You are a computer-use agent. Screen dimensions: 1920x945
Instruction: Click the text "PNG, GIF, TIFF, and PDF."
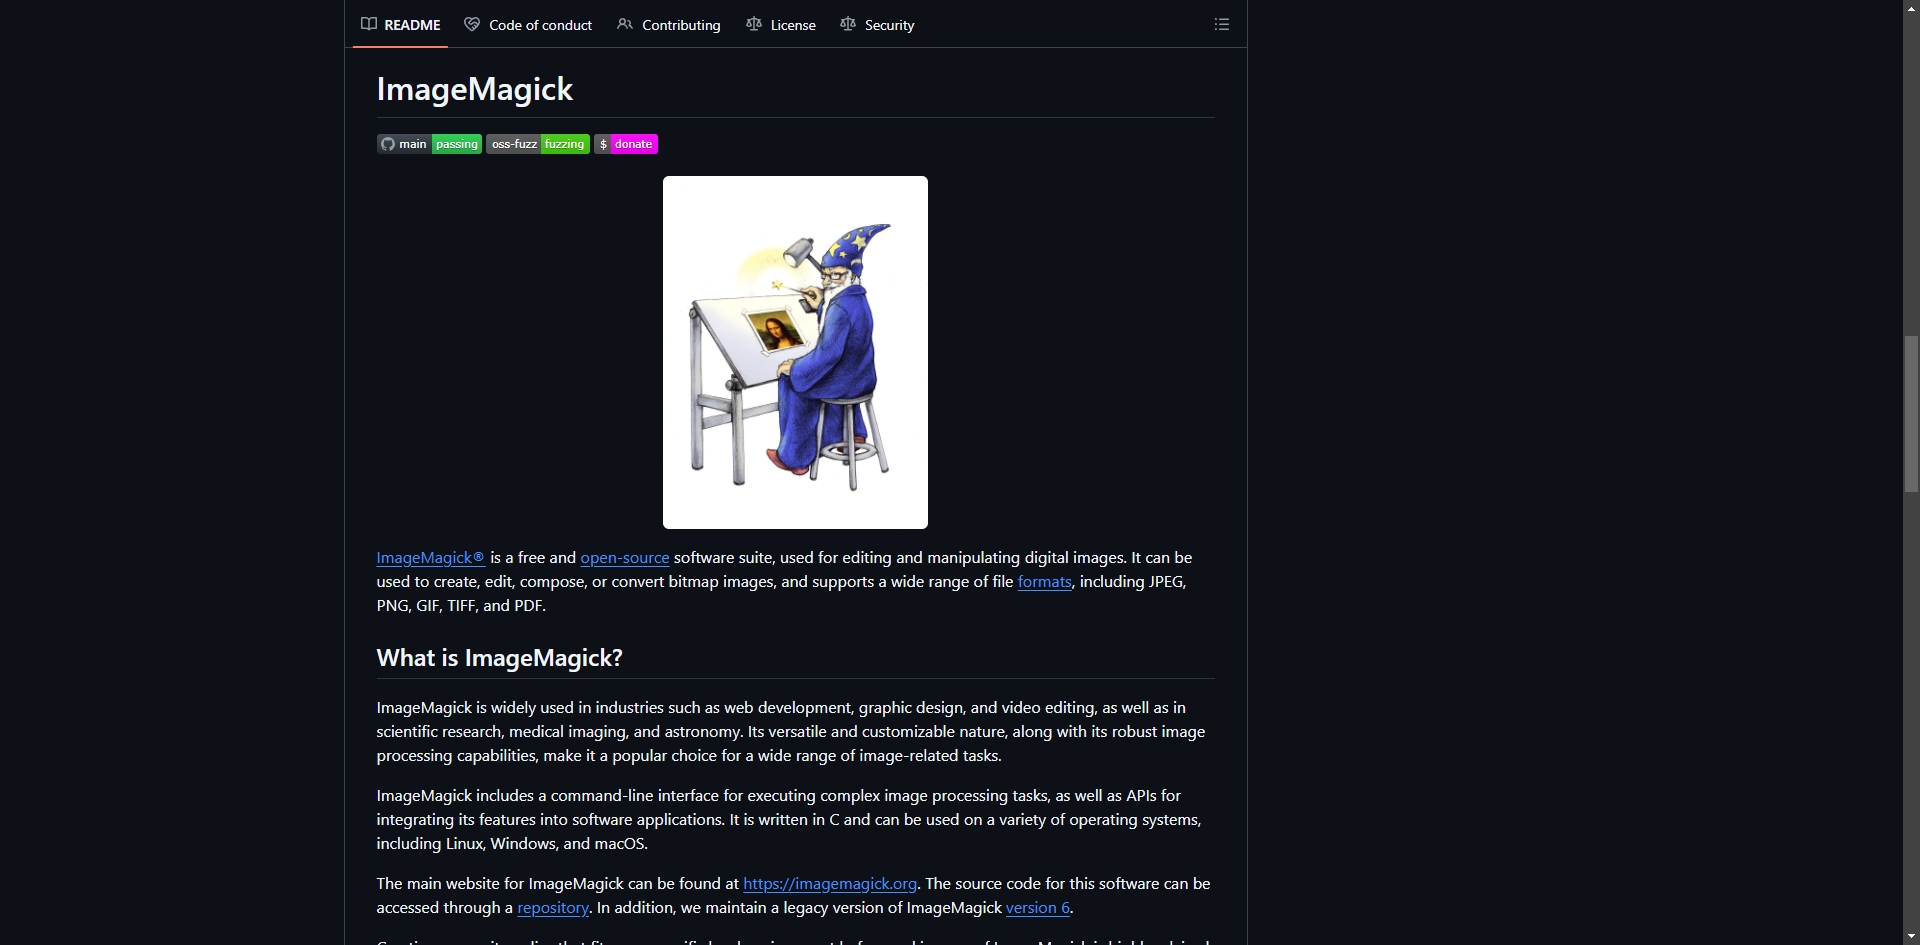pyautogui.click(x=461, y=606)
